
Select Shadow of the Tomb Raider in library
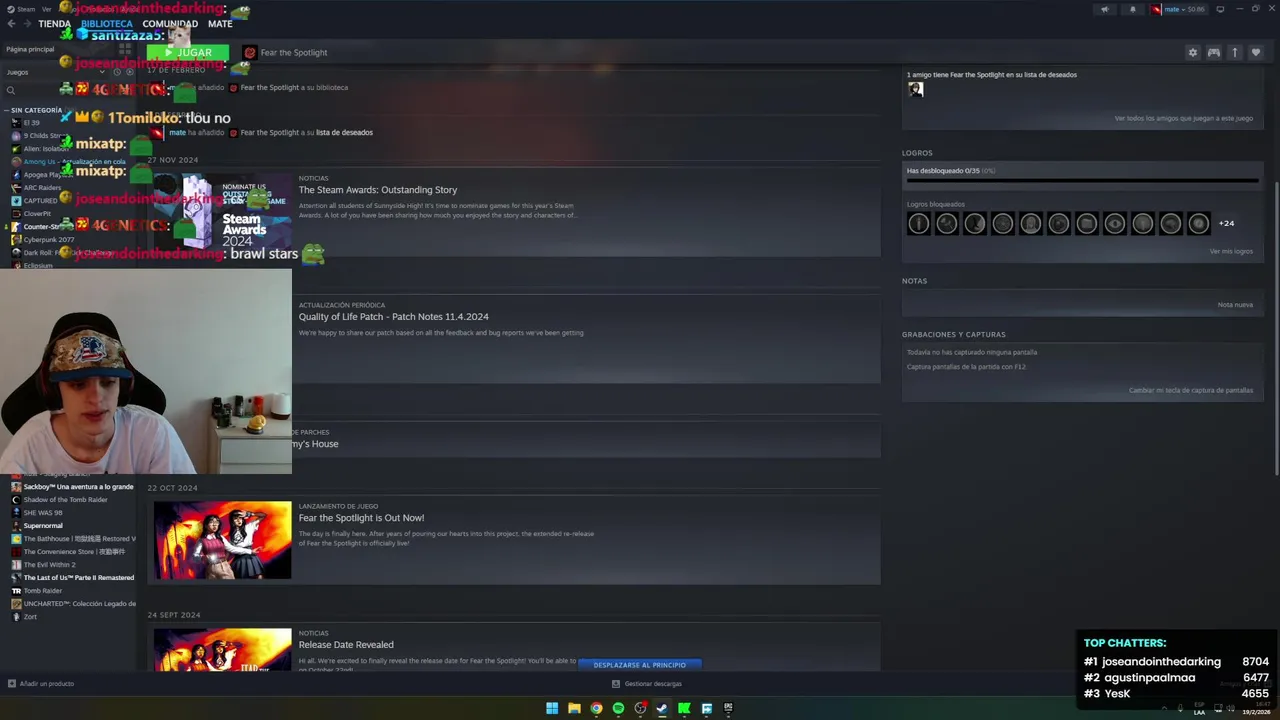tap(65, 500)
